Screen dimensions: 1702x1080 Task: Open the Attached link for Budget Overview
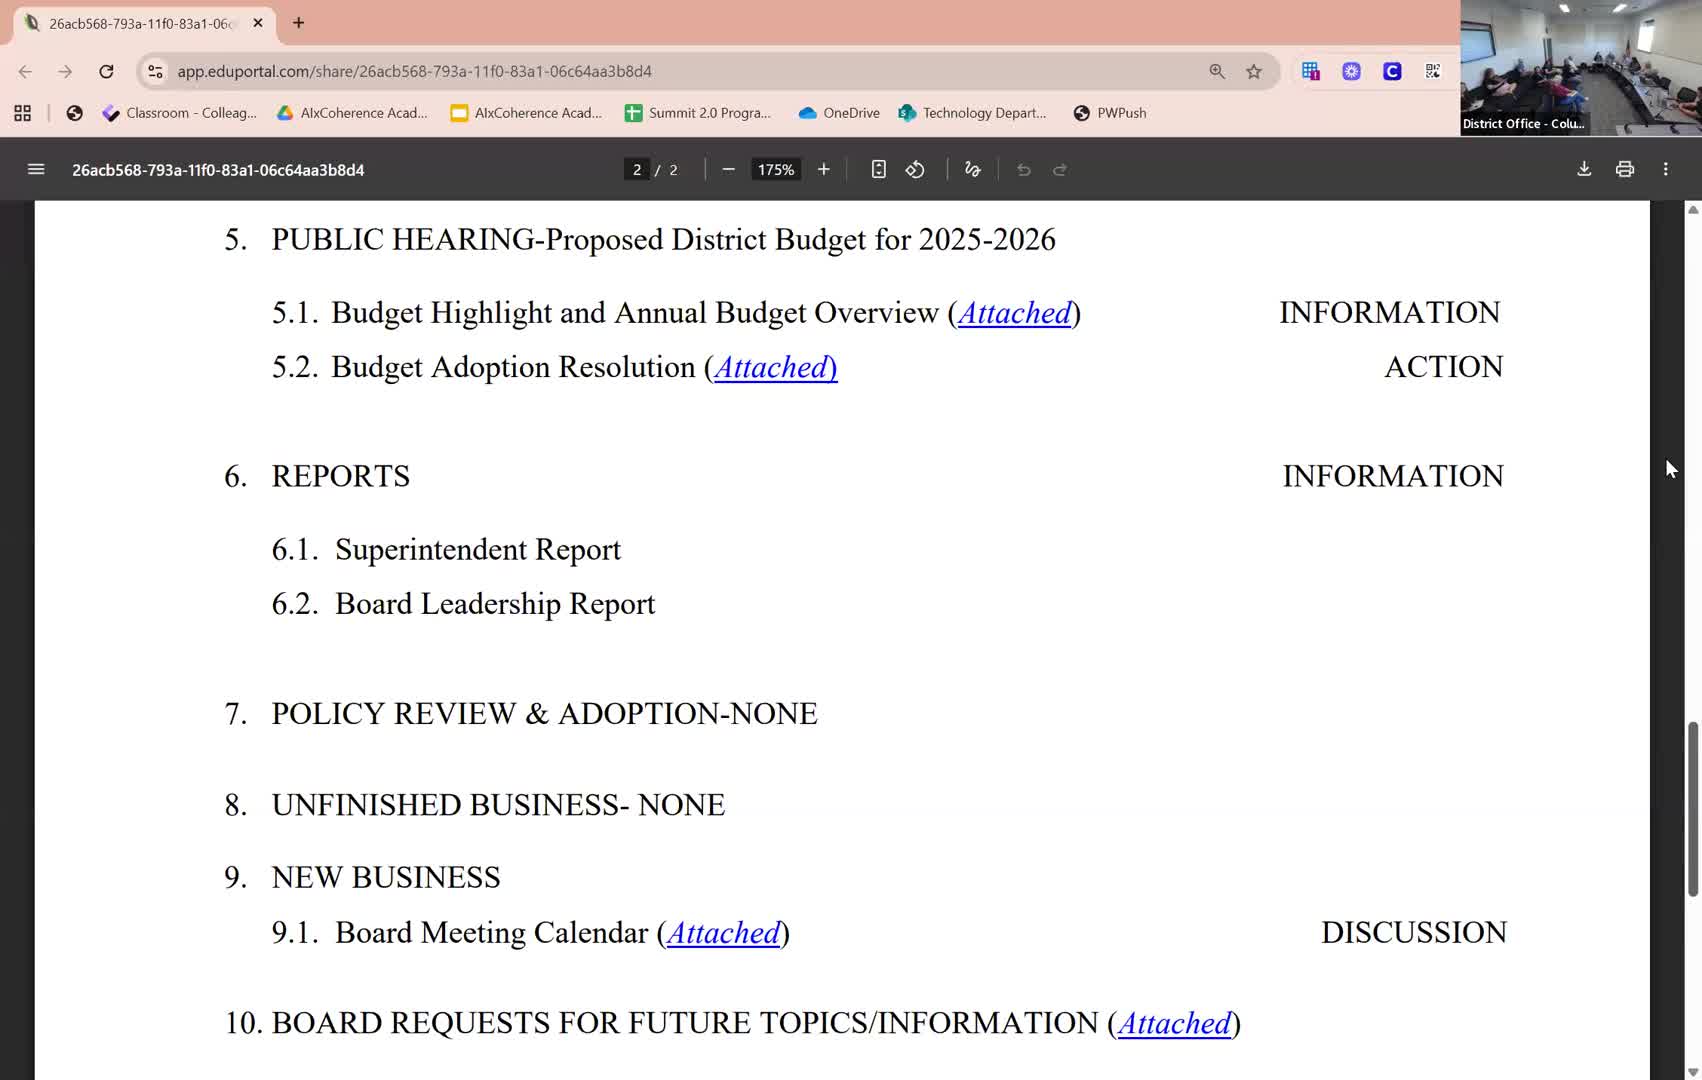[1014, 314]
